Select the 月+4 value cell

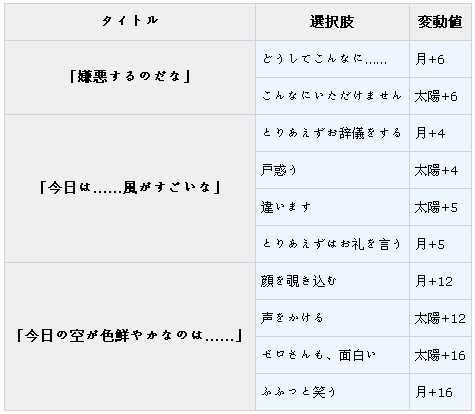(440, 133)
